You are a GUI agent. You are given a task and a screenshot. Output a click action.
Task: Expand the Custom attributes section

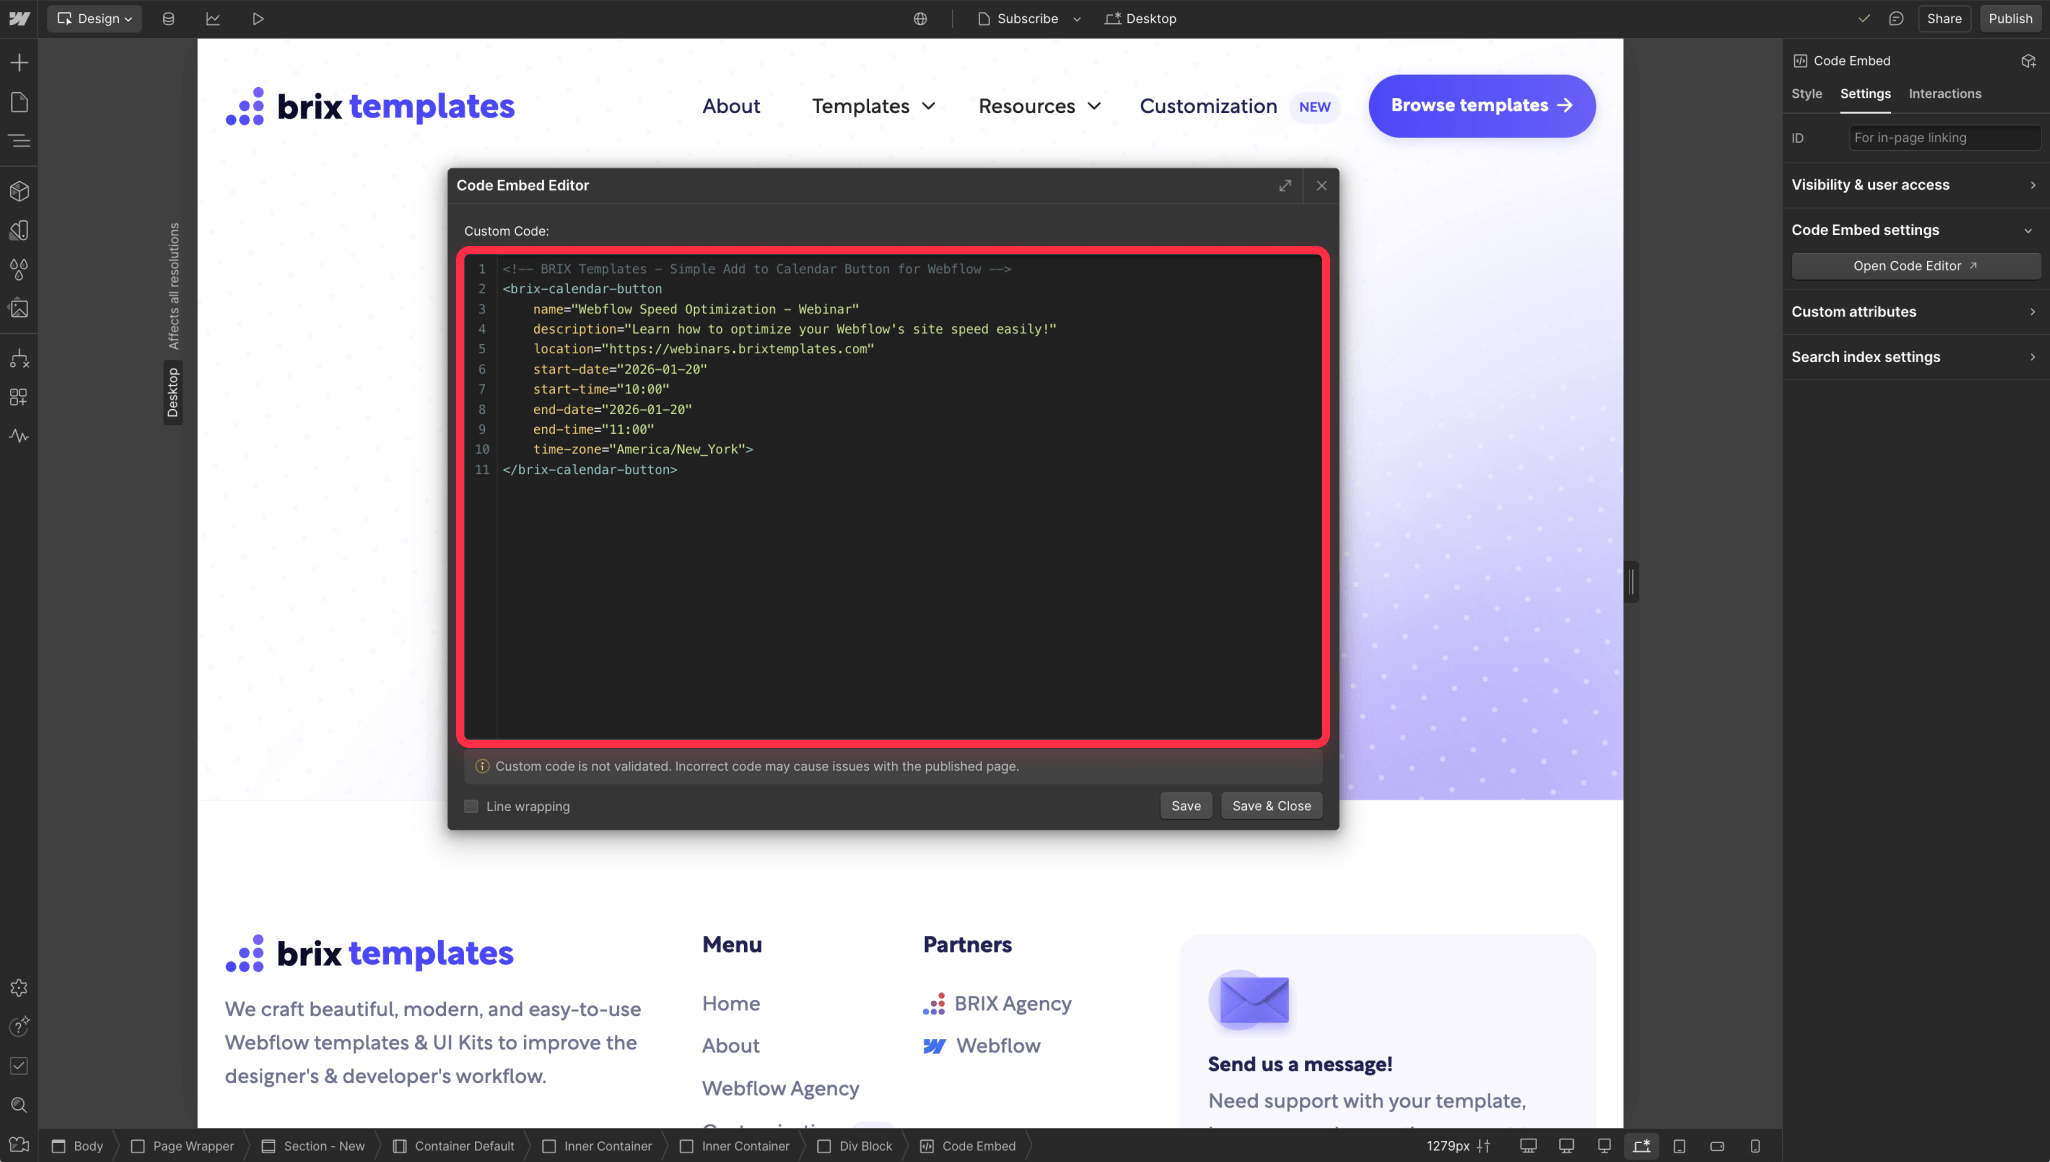click(1914, 312)
